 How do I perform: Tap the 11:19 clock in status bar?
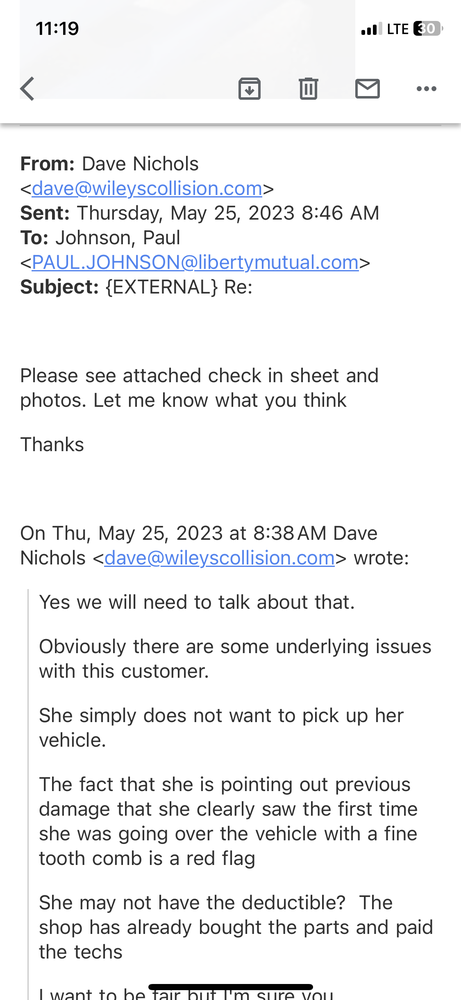(x=57, y=29)
